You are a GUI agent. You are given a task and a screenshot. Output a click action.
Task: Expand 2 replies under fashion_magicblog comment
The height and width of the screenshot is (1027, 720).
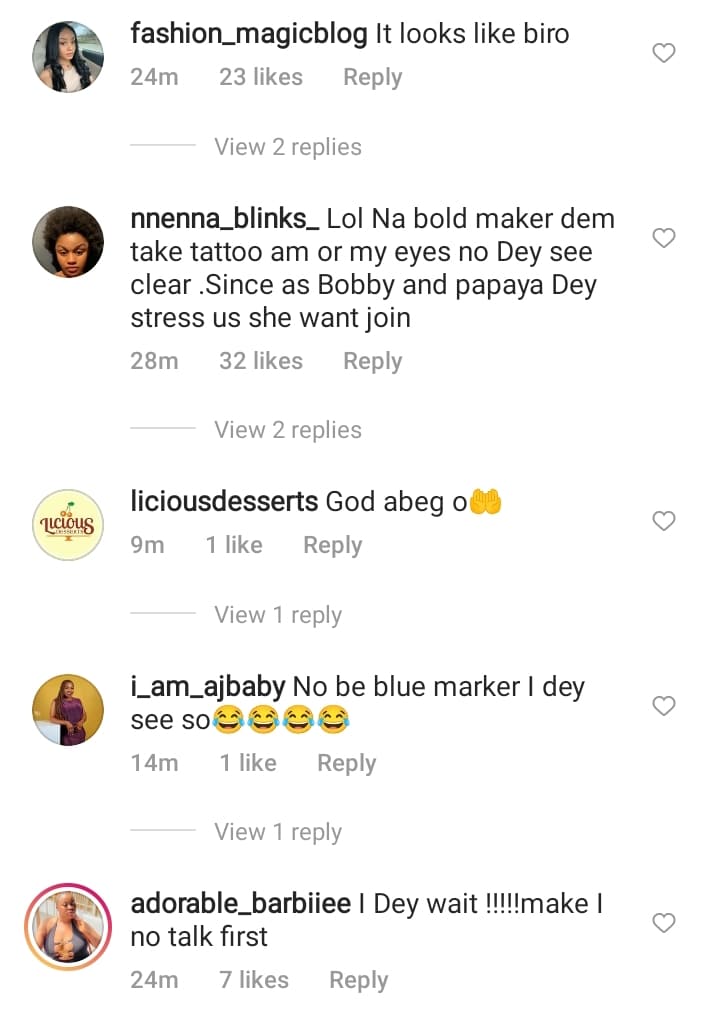[x=287, y=147]
